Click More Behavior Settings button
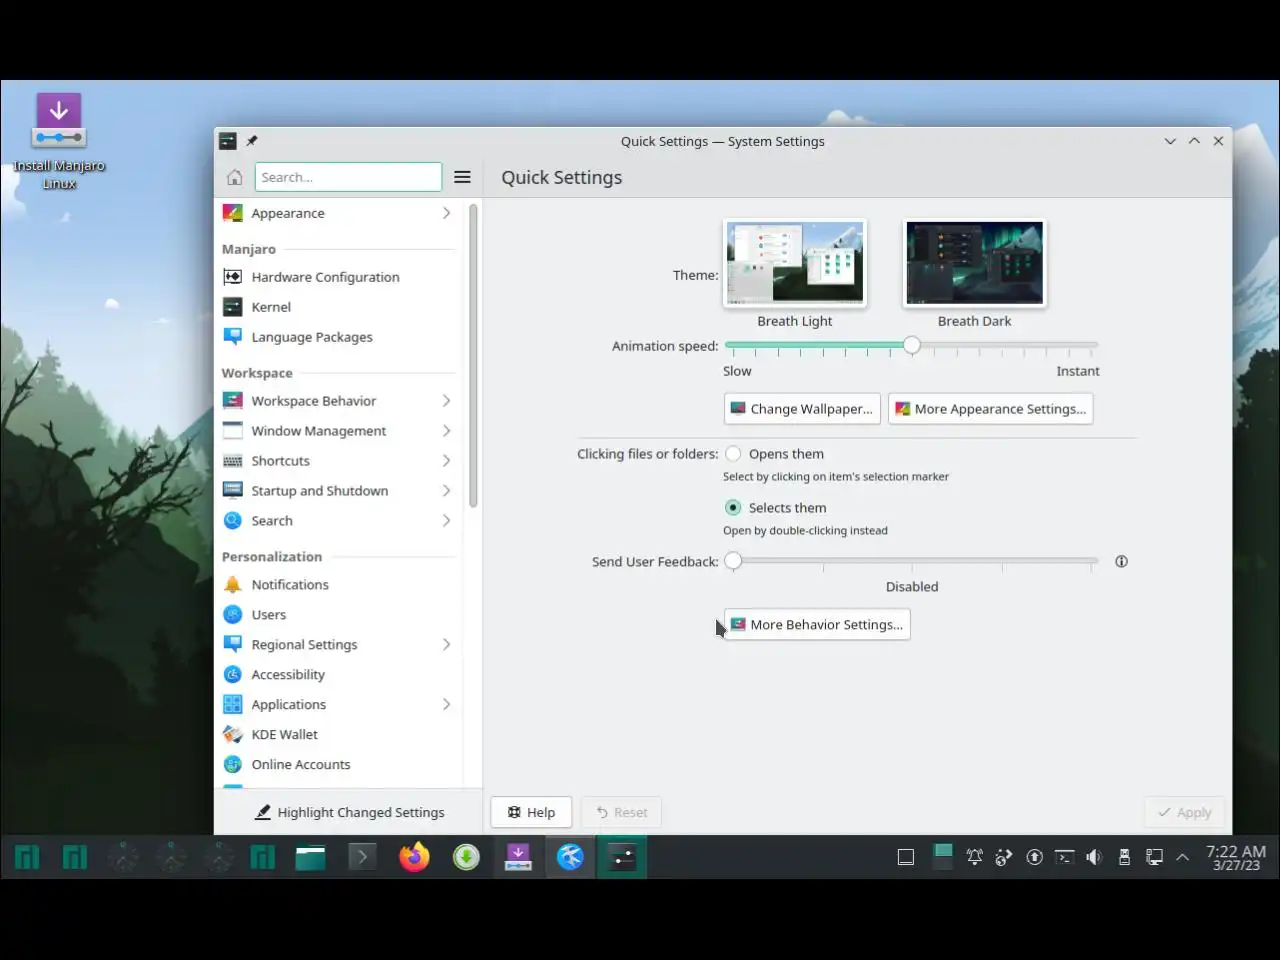1280x960 pixels. click(x=817, y=625)
